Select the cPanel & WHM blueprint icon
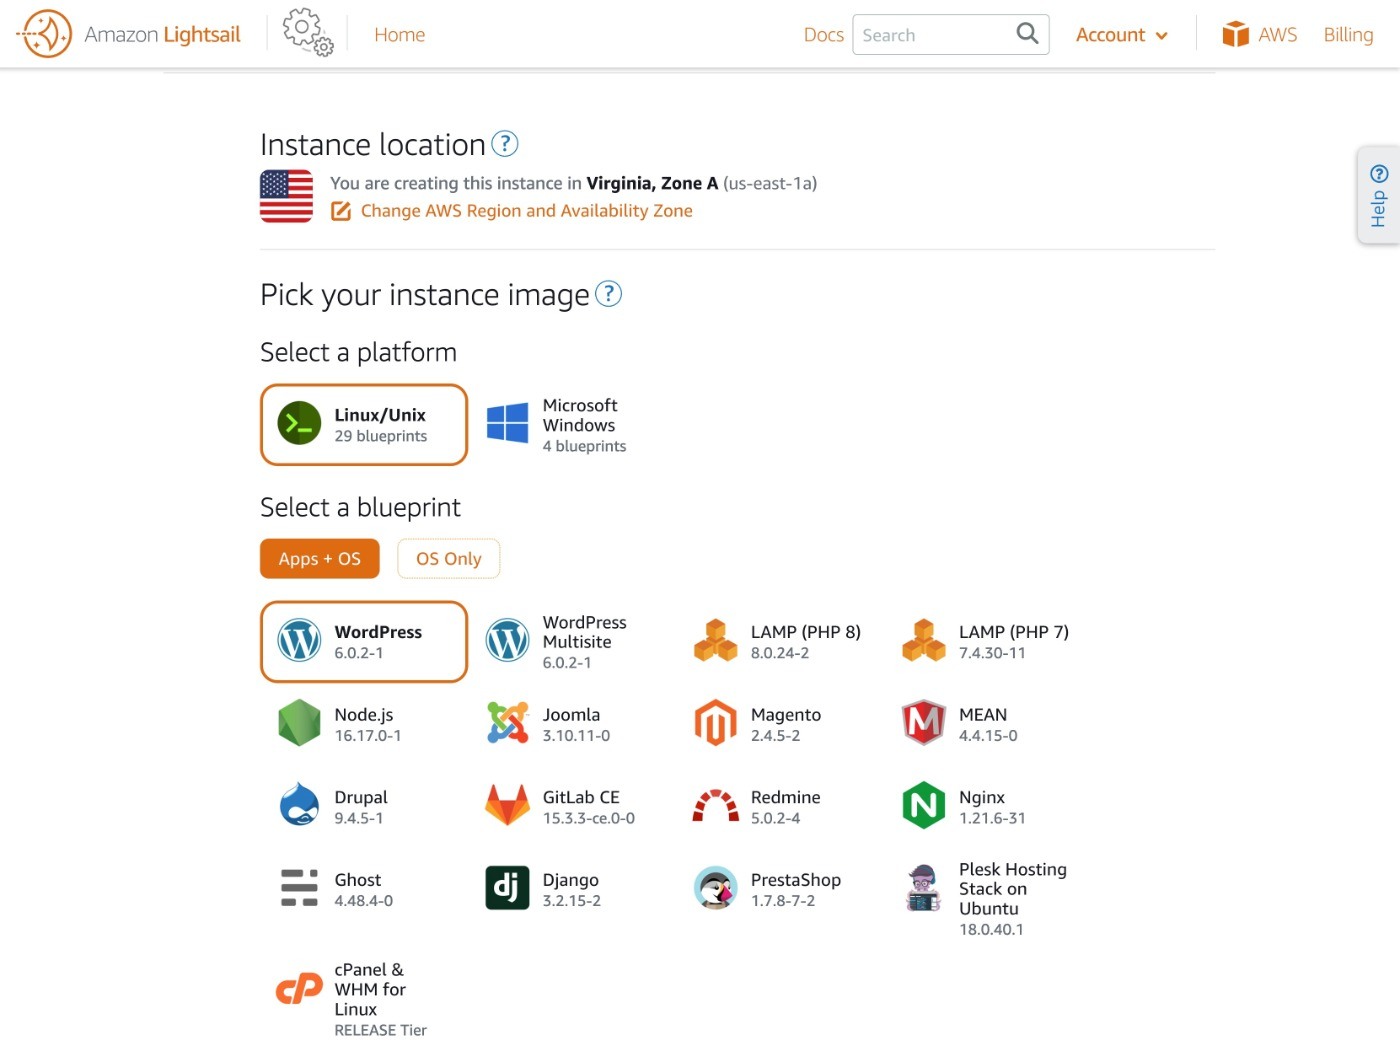Image resolution: width=1400 pixels, height=1061 pixels. click(x=299, y=990)
